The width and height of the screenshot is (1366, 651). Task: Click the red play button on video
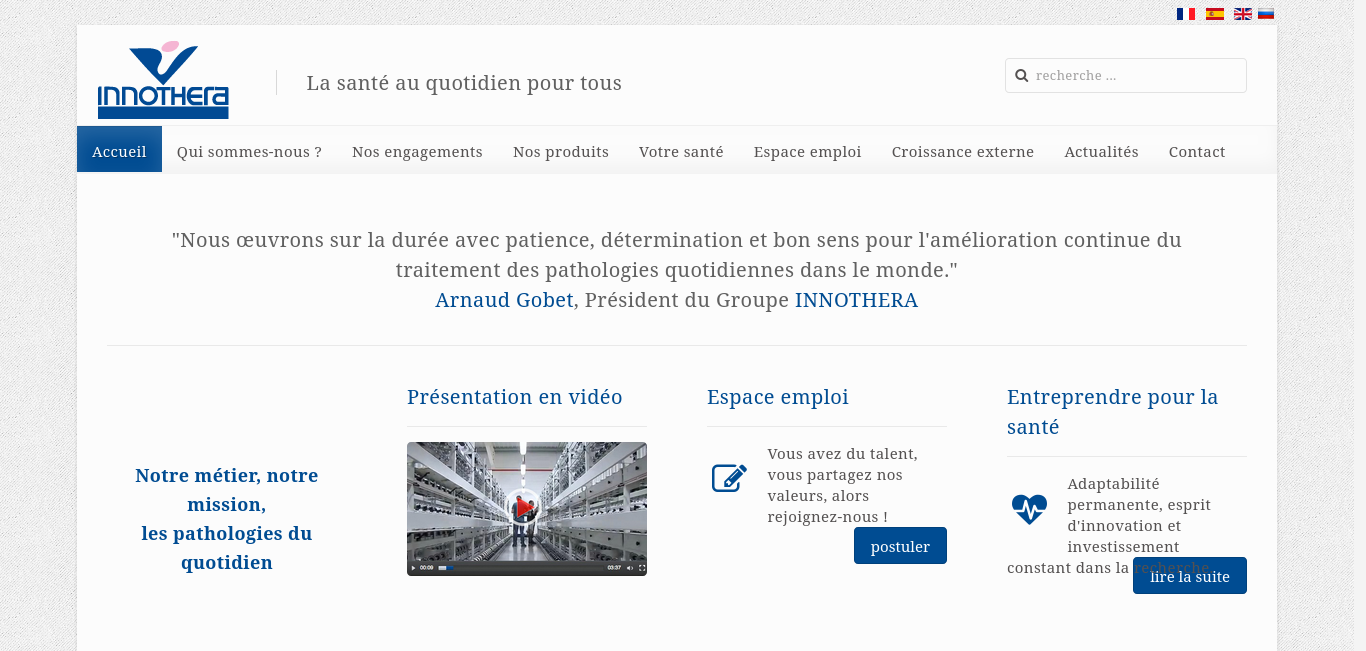(x=524, y=508)
